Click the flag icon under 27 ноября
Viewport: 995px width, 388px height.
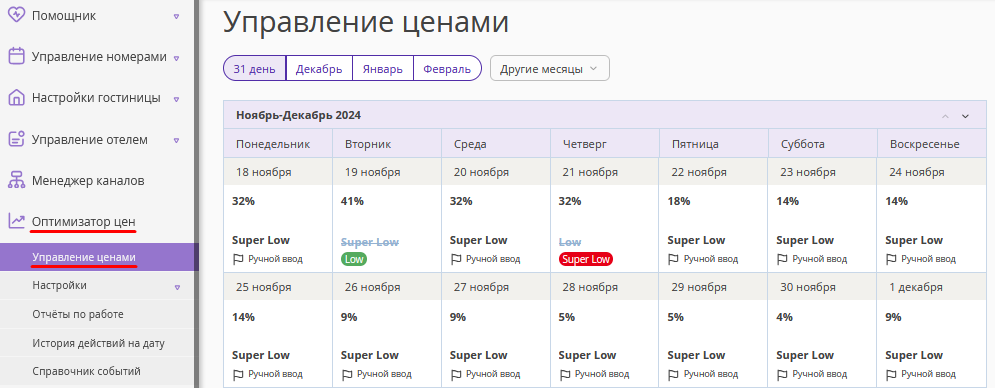coord(456,374)
